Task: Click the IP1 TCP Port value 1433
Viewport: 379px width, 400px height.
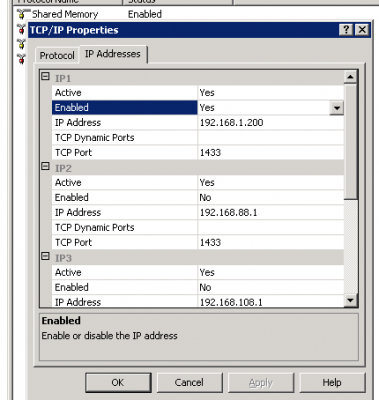Action: tap(210, 153)
